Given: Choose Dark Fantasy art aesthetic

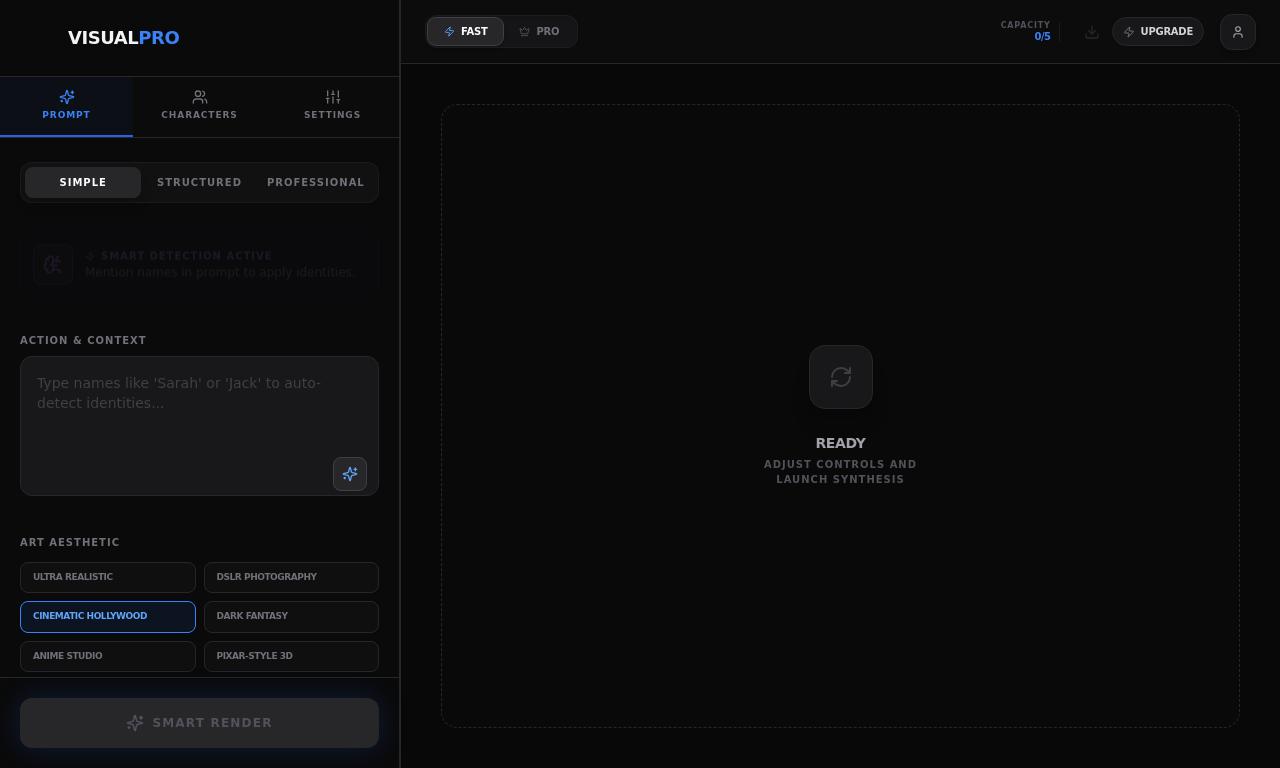Looking at the screenshot, I should point(291,616).
